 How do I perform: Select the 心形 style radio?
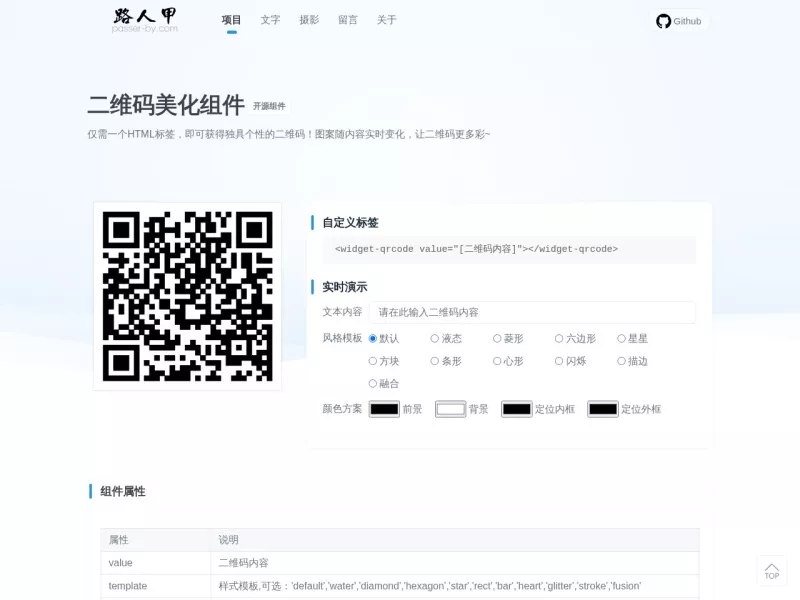(x=497, y=361)
